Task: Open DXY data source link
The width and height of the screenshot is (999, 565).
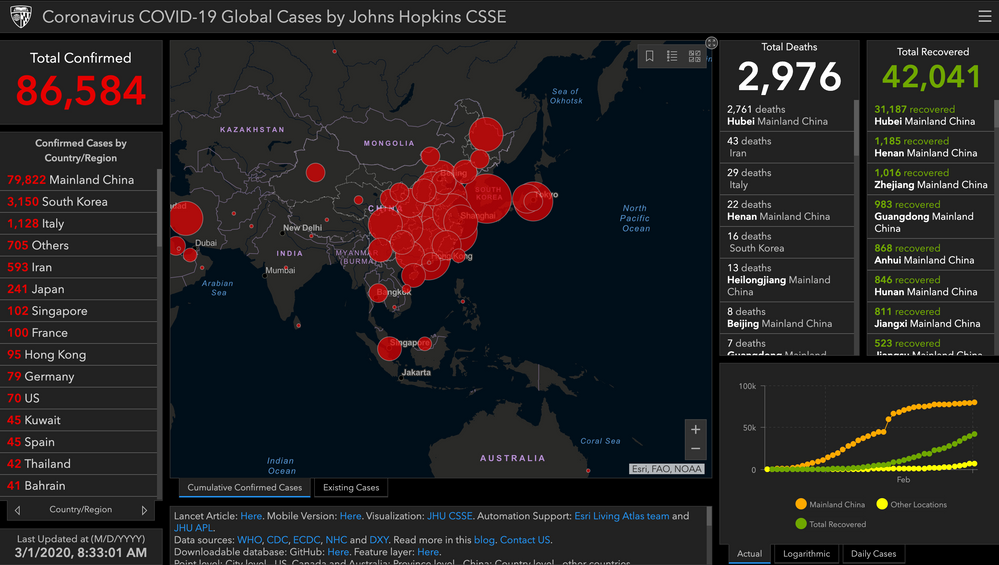Action: pyautogui.click(x=378, y=540)
